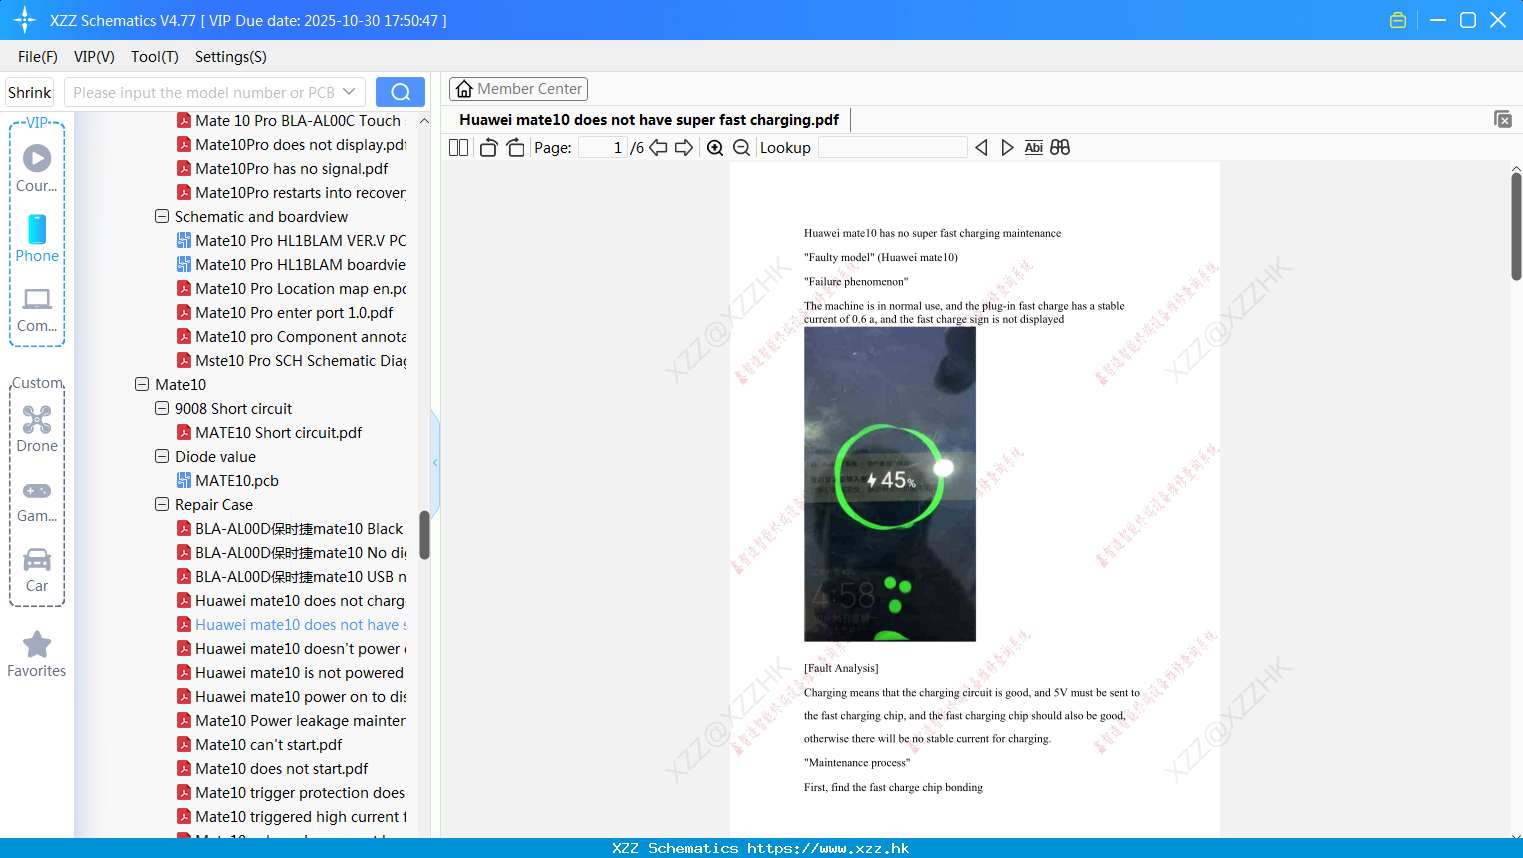The height and width of the screenshot is (858, 1523).
Task: Collapse the Diode value folder
Action: pyautogui.click(x=162, y=456)
